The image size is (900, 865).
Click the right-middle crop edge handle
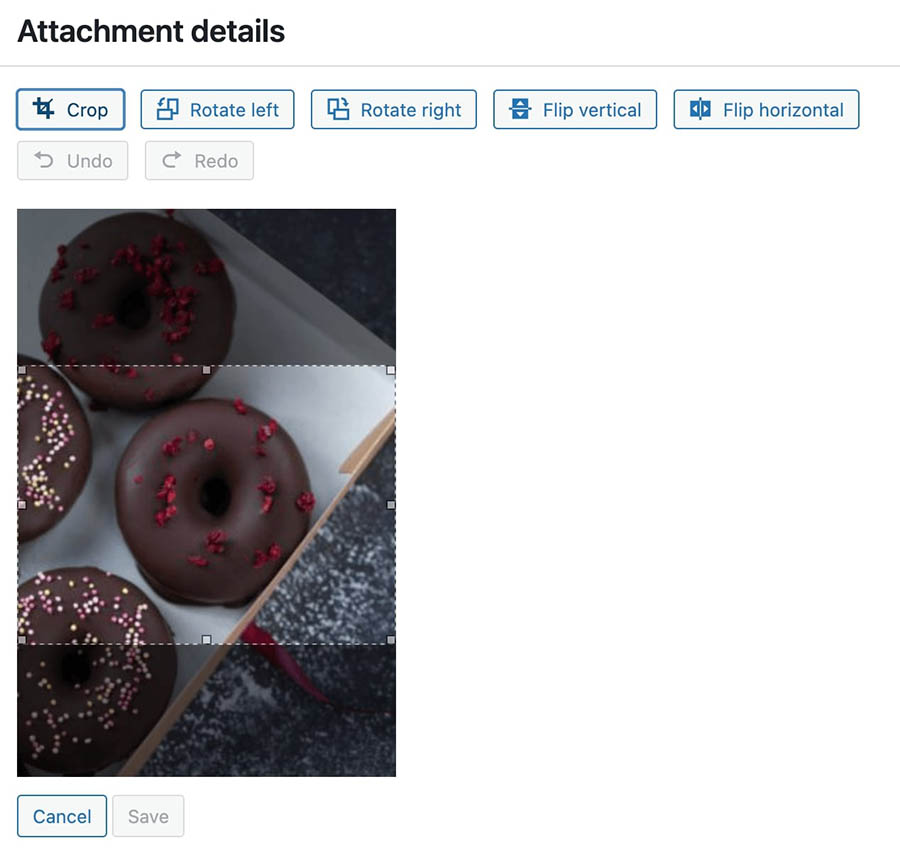[391, 505]
